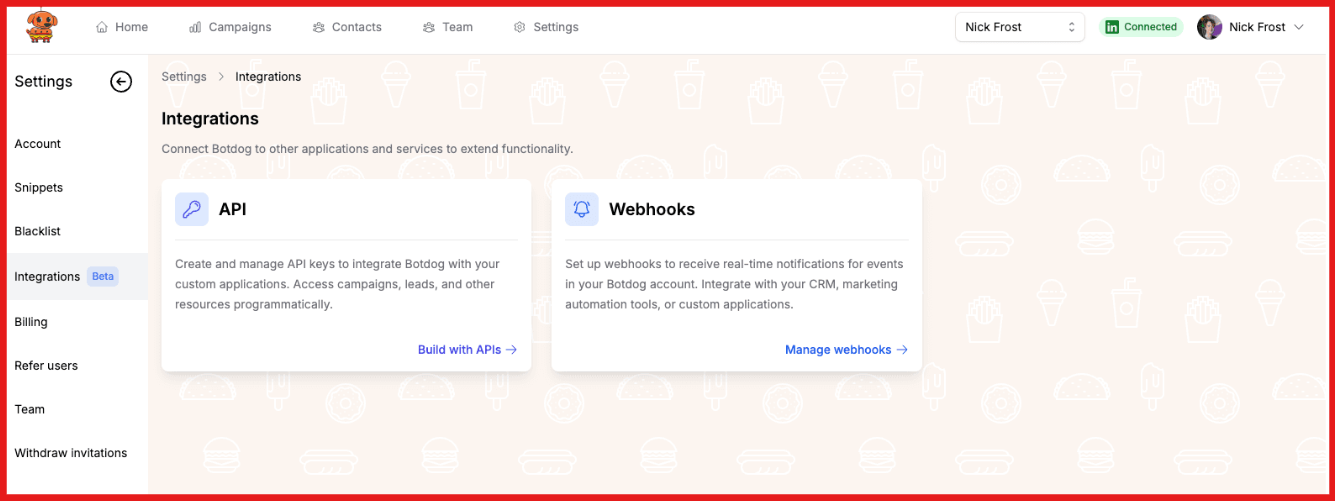
Task: Click the API card description text
Action: click(x=337, y=284)
